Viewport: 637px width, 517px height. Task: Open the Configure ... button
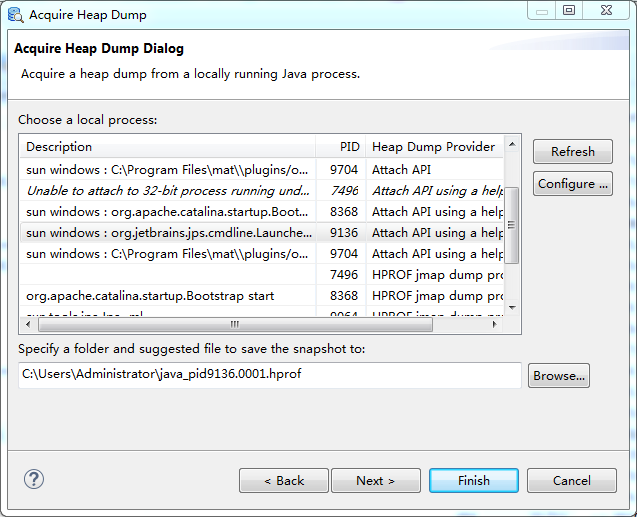click(x=572, y=184)
